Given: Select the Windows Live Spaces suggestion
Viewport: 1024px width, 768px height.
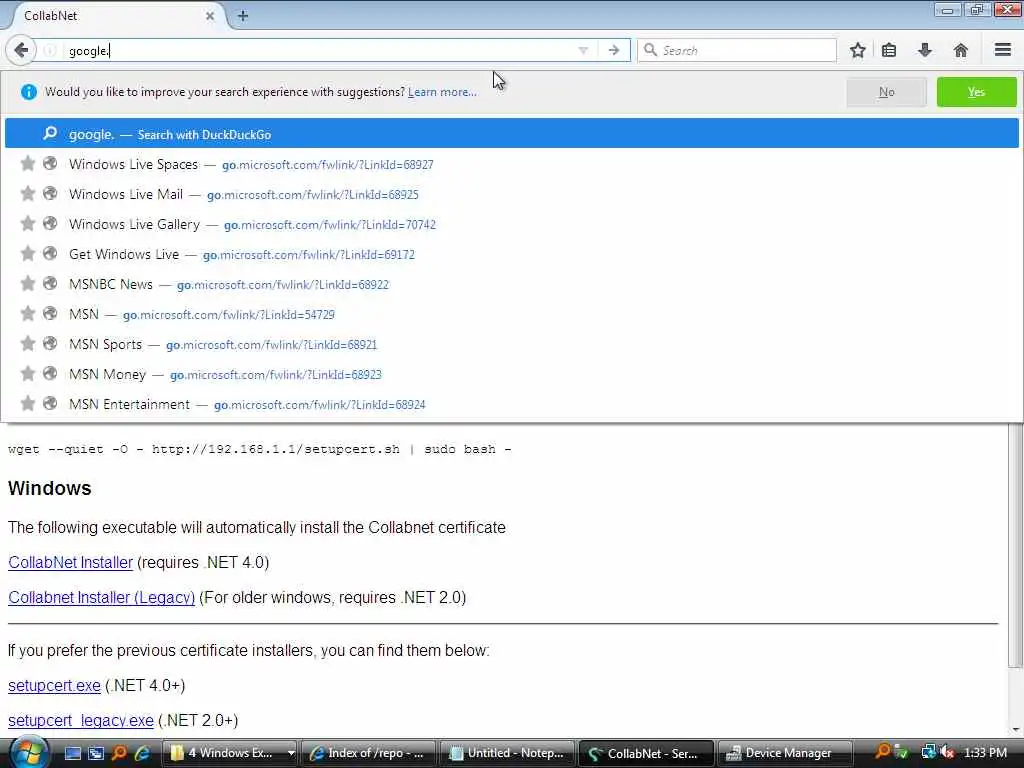Looking at the screenshot, I should [x=511, y=164].
